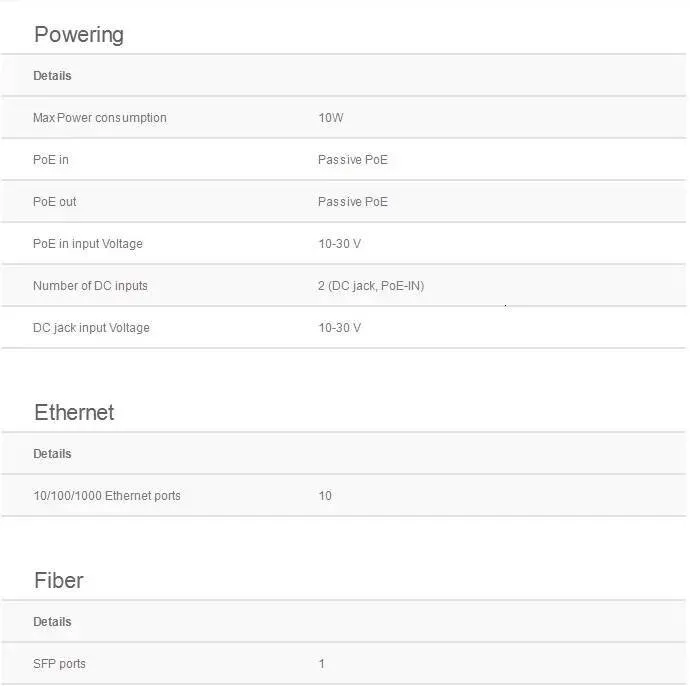The width and height of the screenshot is (690, 686).
Task: Select Passive PoE value for PoE in
Action: pyautogui.click(x=352, y=160)
